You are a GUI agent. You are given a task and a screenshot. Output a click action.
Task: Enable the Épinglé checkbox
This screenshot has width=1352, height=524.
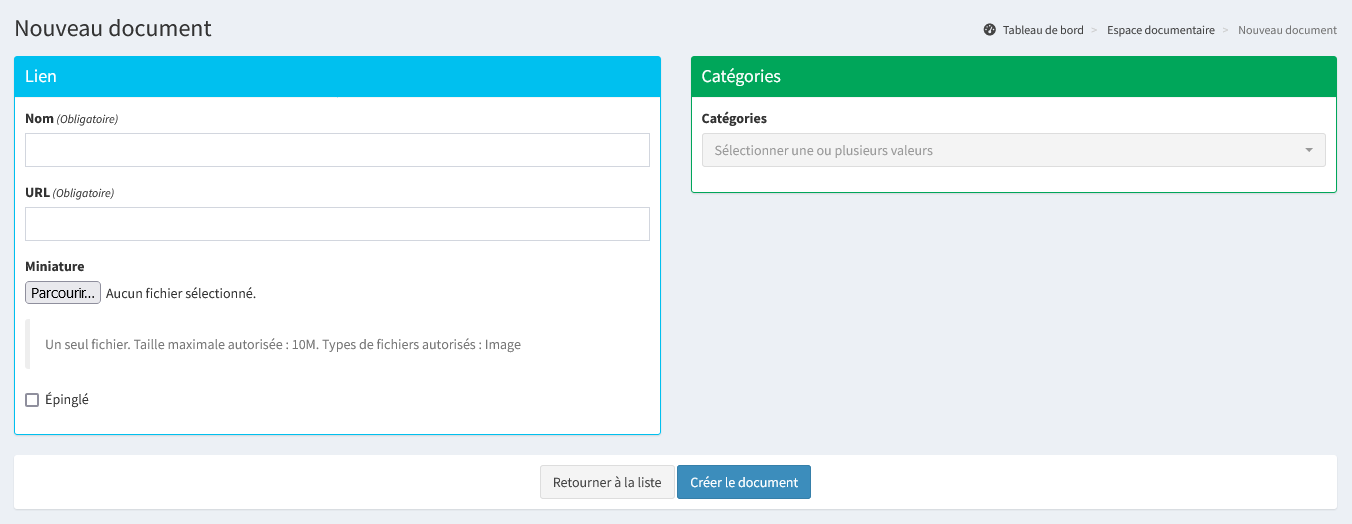[x=32, y=400]
